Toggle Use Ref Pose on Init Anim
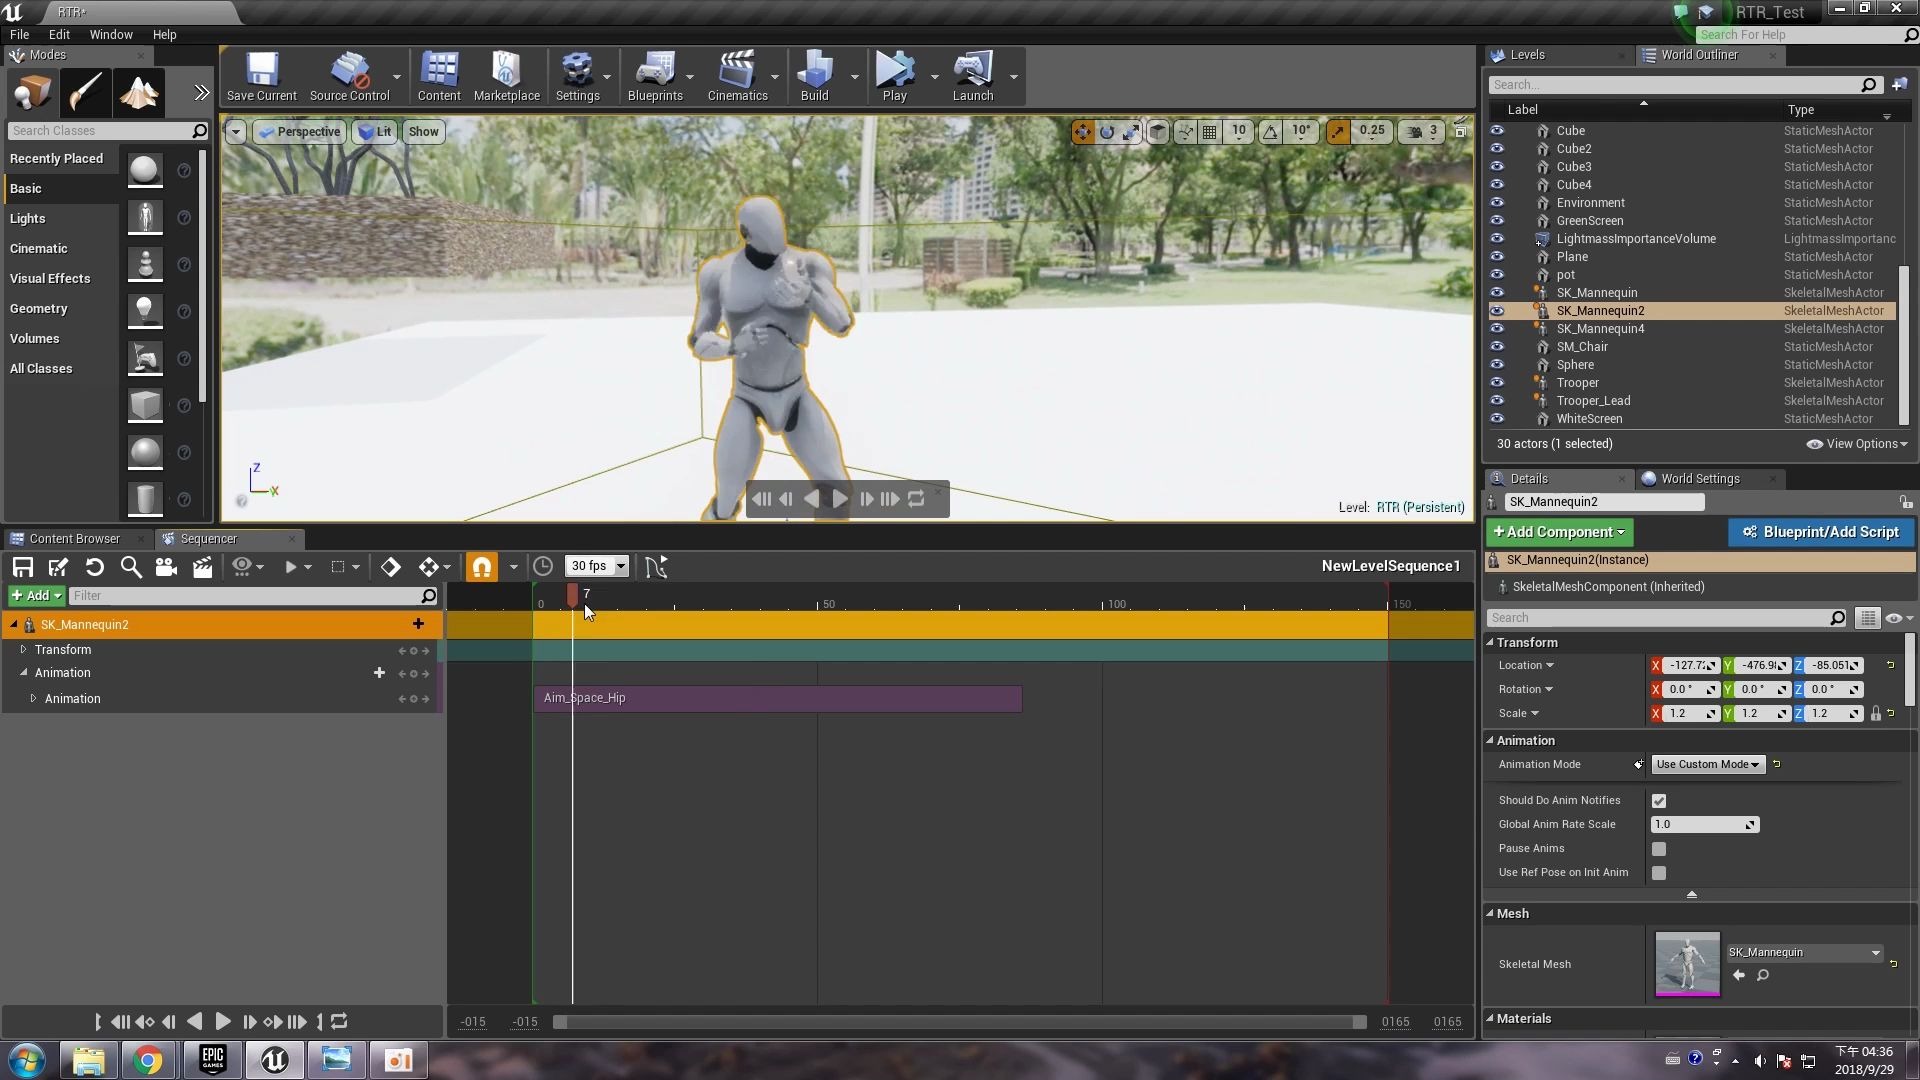This screenshot has width=1920, height=1080. (x=1659, y=872)
